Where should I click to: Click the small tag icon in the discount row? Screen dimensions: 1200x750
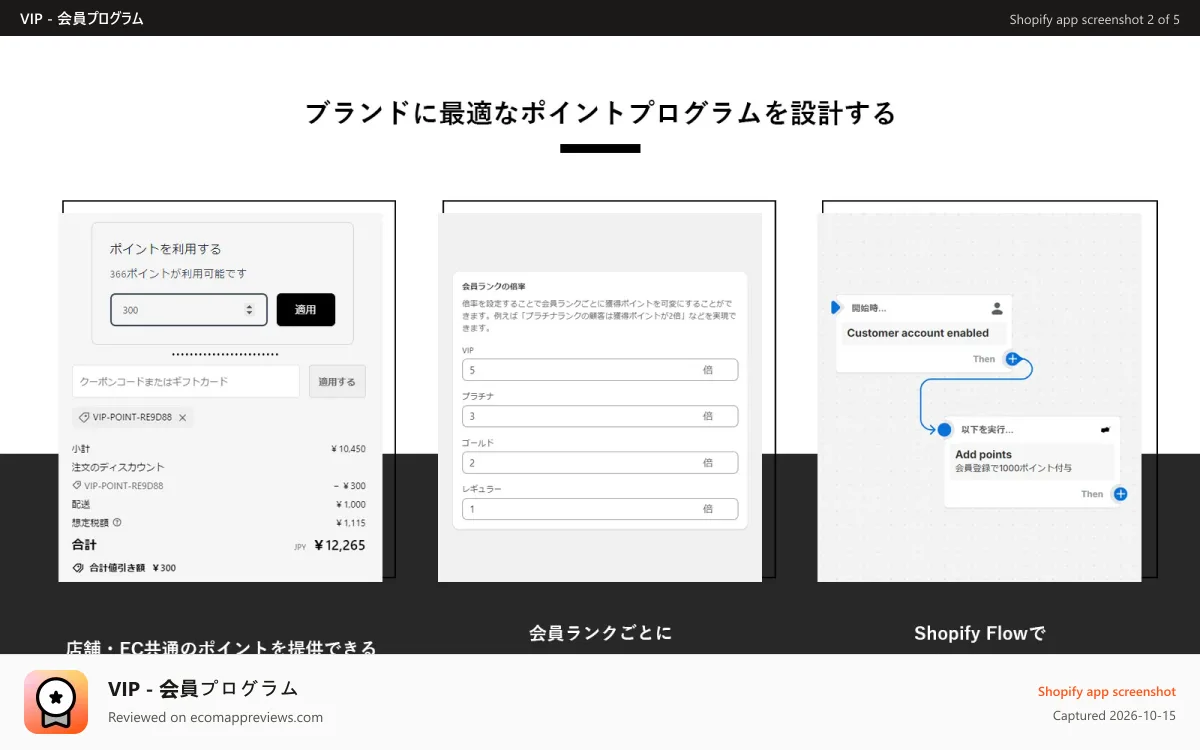[x=77, y=486]
